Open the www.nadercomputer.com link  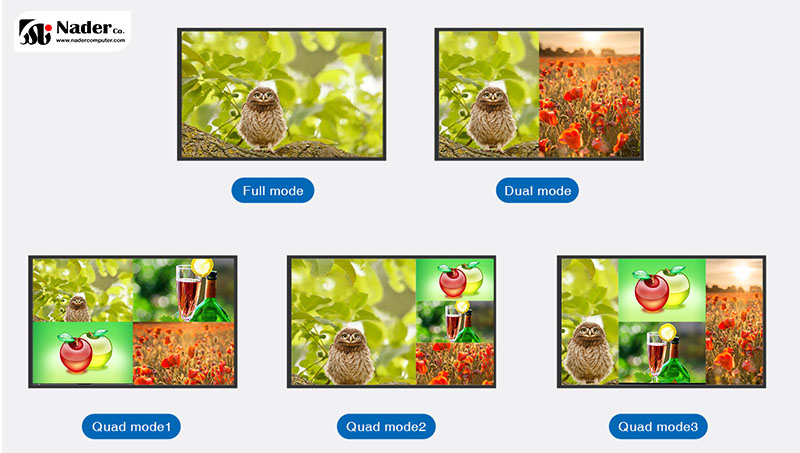(x=90, y=40)
